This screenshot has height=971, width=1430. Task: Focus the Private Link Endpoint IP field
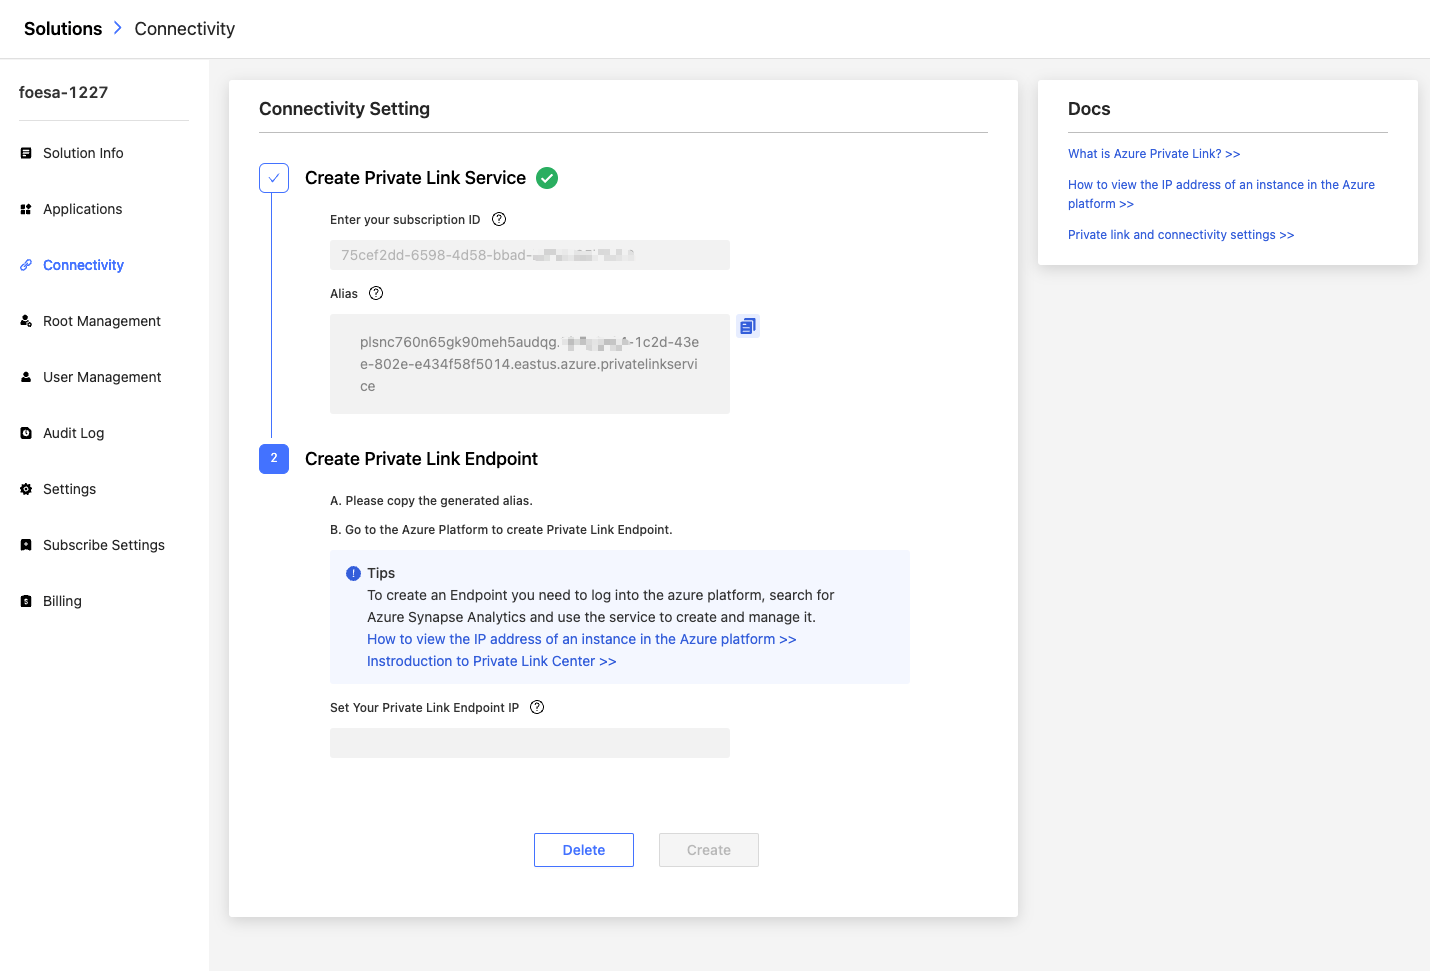[530, 743]
